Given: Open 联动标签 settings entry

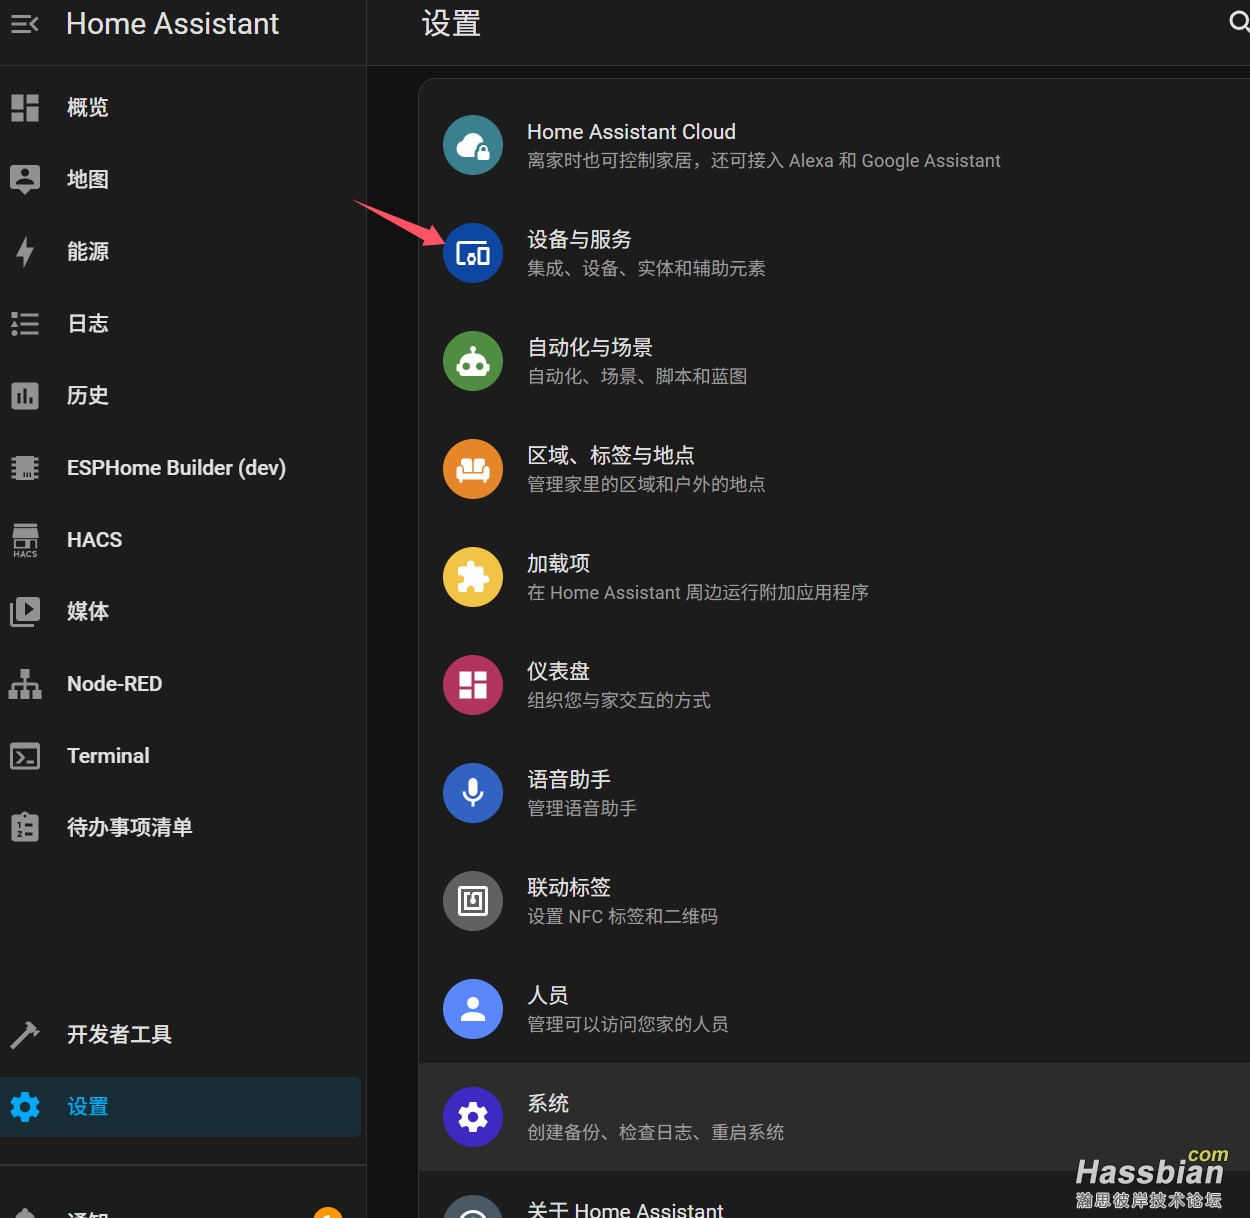Looking at the screenshot, I should point(834,901).
